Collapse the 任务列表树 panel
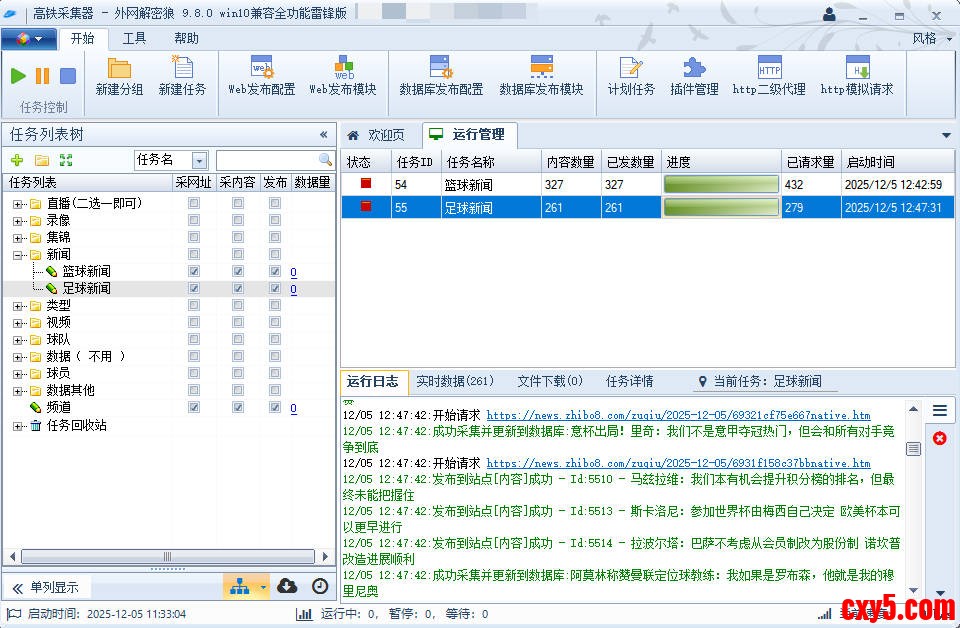The image size is (960, 628). coord(323,135)
